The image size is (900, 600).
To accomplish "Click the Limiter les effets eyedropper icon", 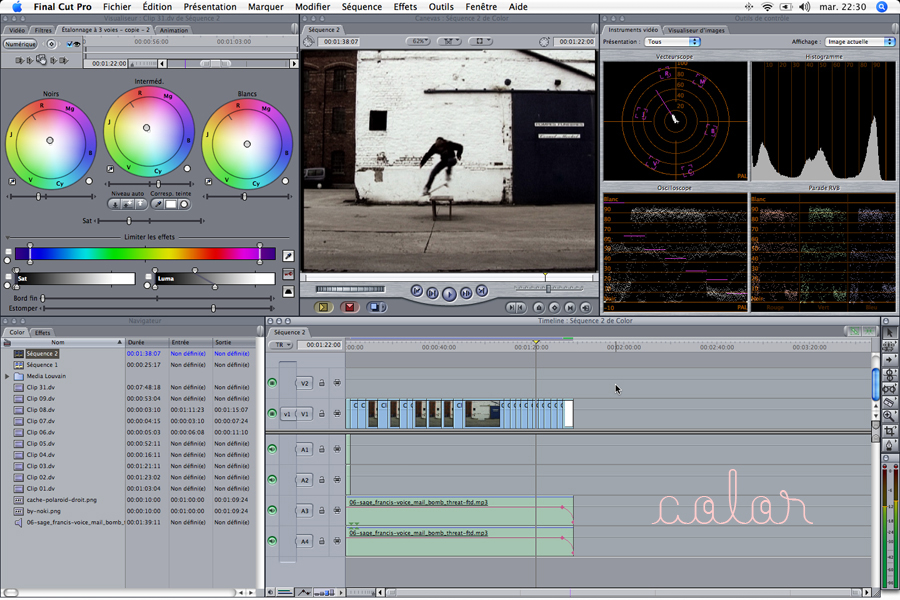I will pos(288,256).
